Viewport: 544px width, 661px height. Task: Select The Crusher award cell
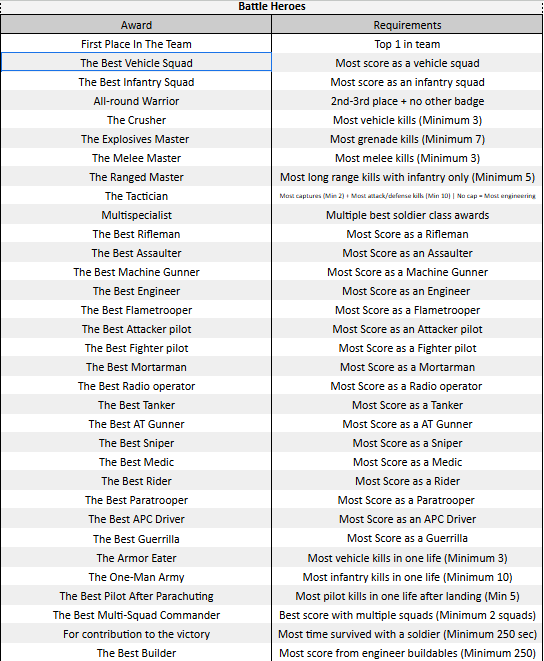pyautogui.click(x=136, y=120)
